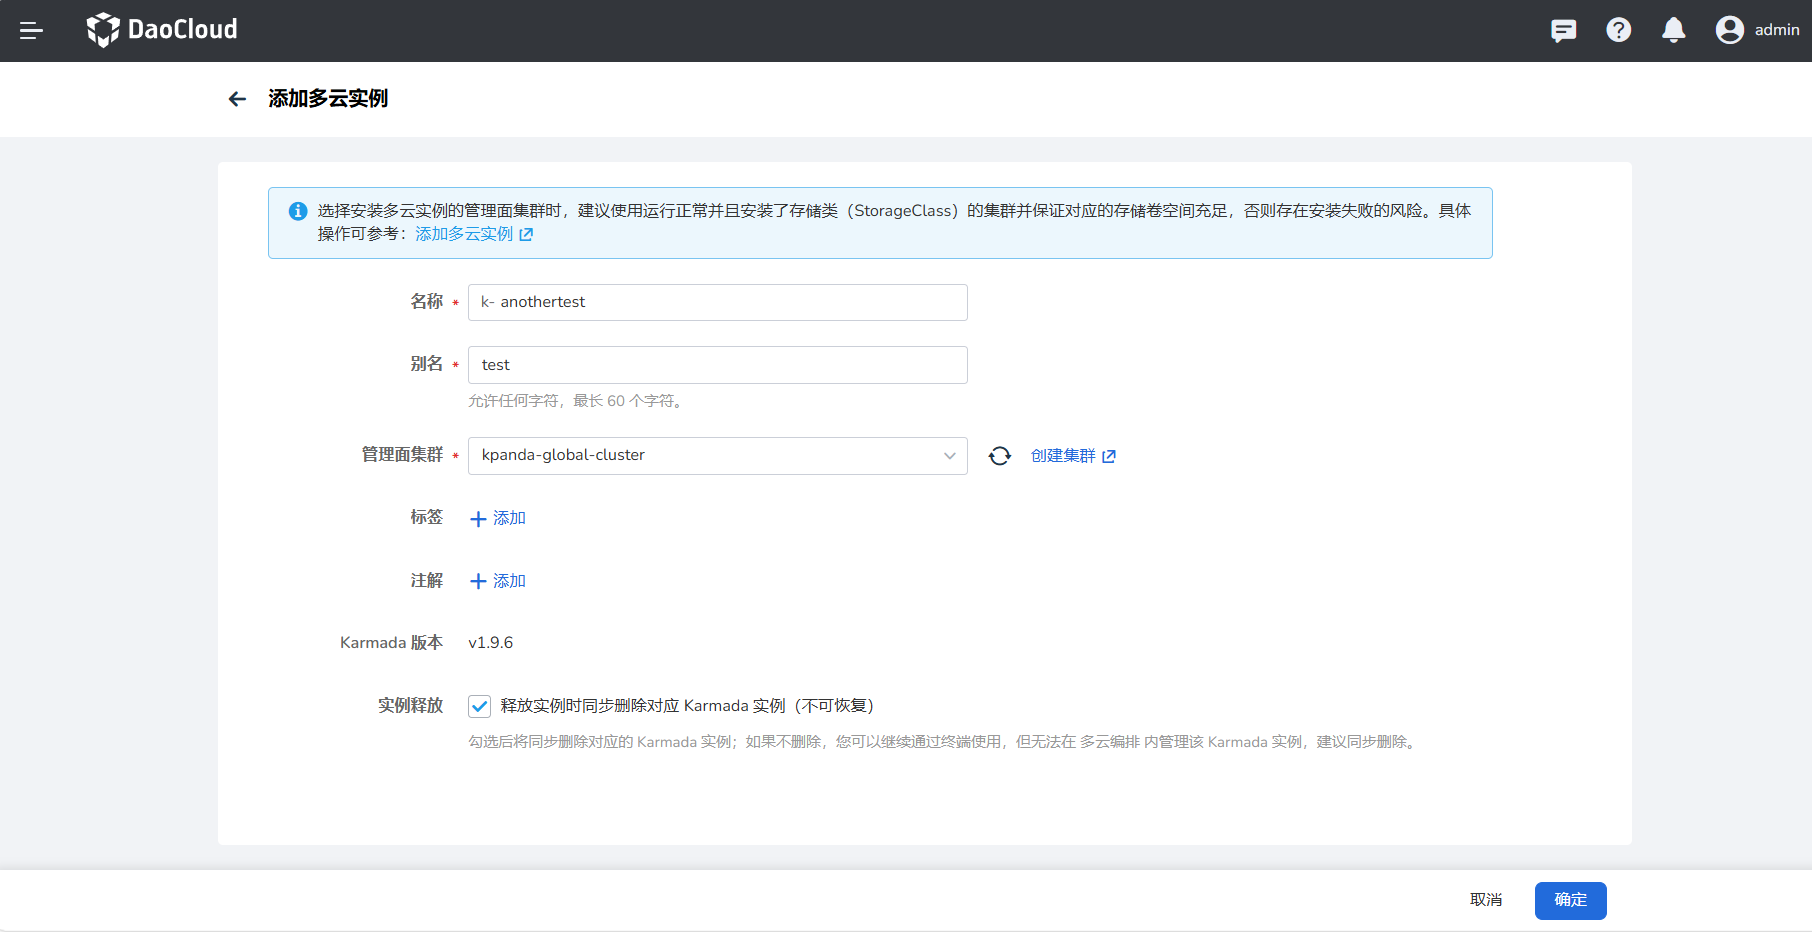The width and height of the screenshot is (1812, 932).
Task: Click the info icon in the notice banner
Action: [298, 211]
